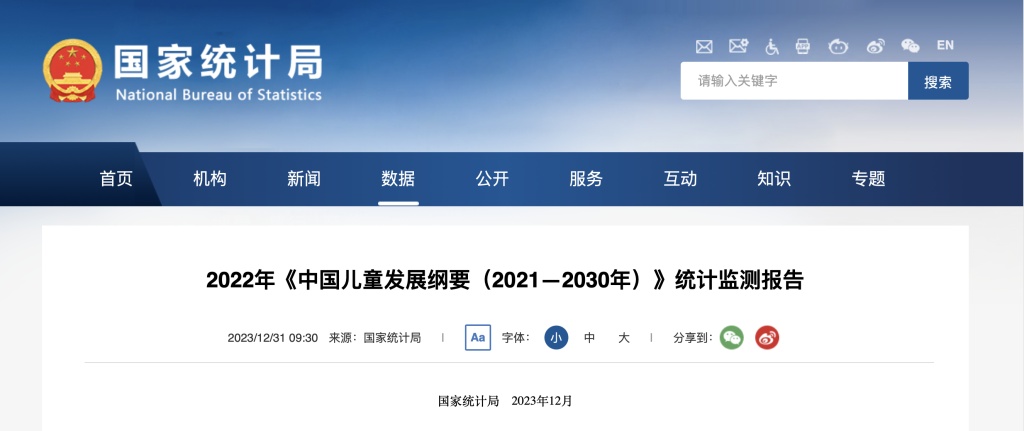This screenshot has height=431, width=1024.
Task: Select small font size 小
Action: 556,338
